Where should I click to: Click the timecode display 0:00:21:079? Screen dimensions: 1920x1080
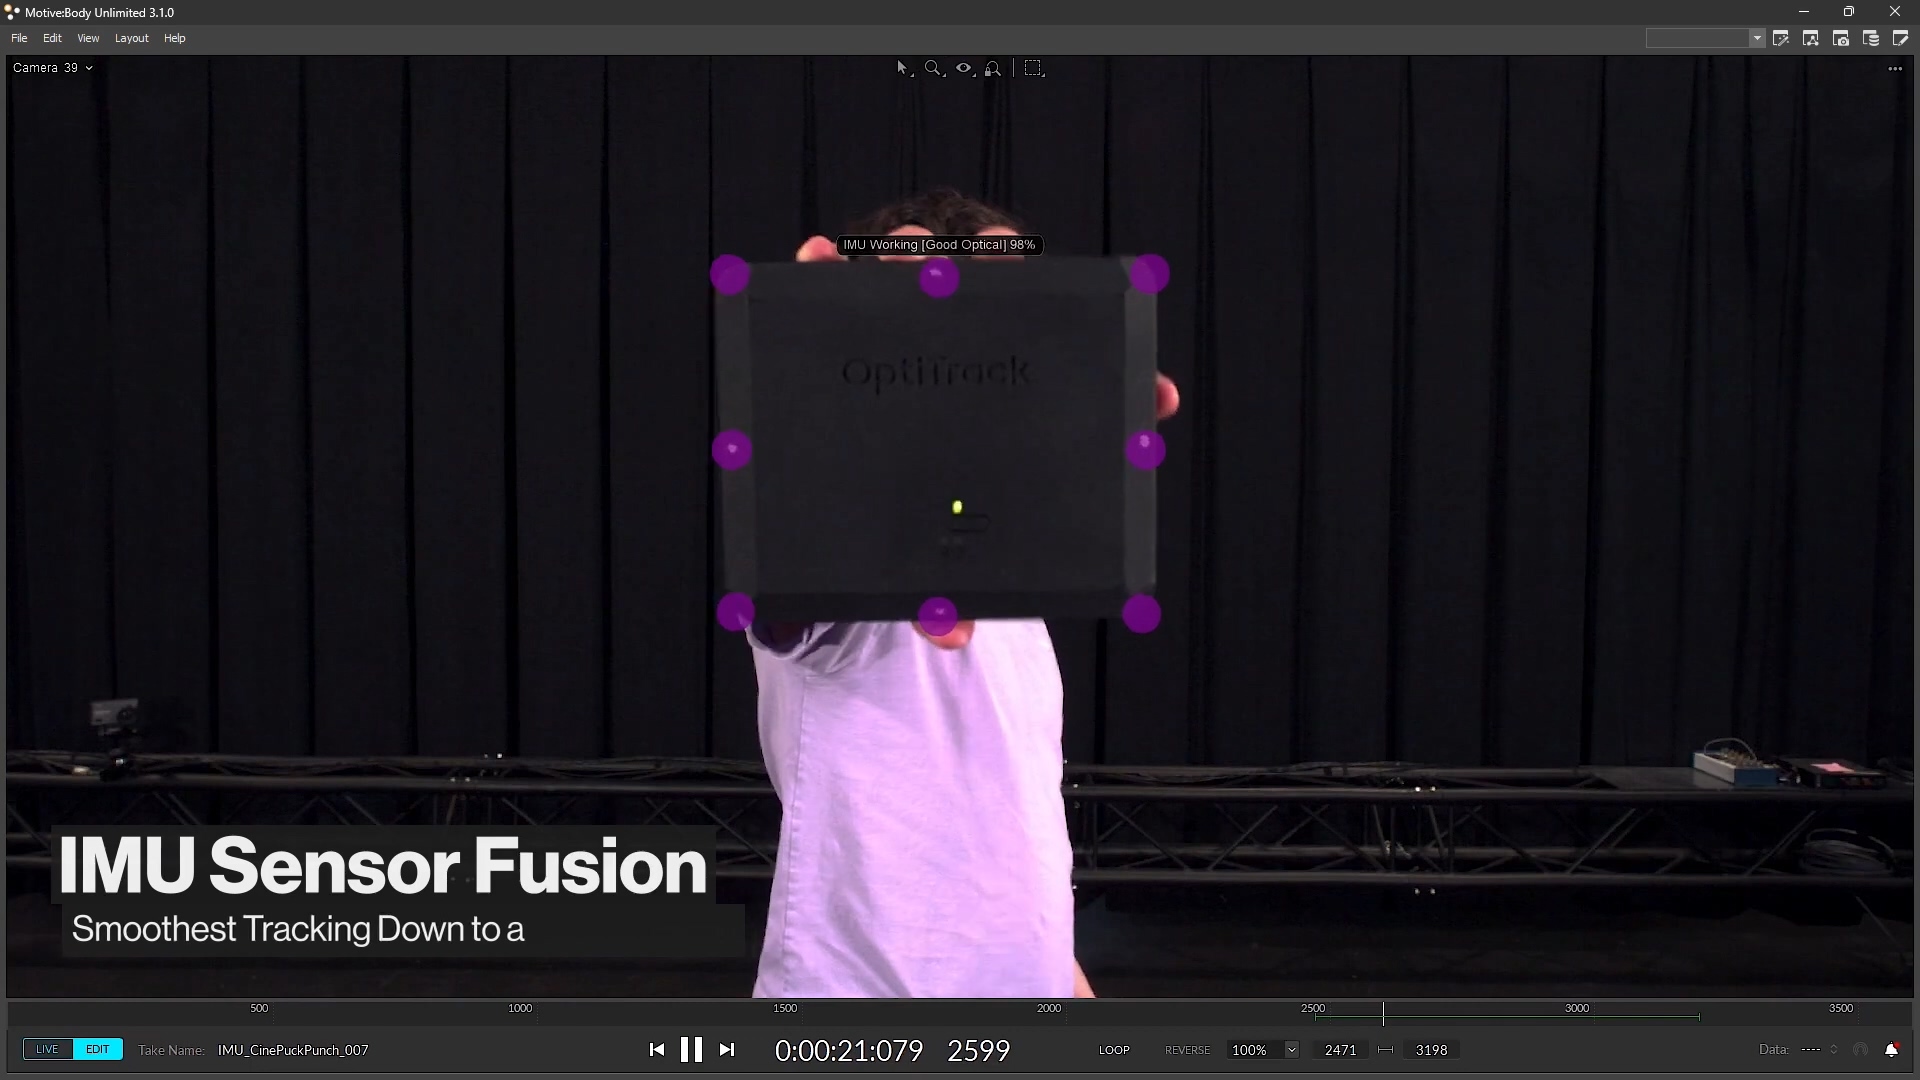click(x=849, y=1050)
